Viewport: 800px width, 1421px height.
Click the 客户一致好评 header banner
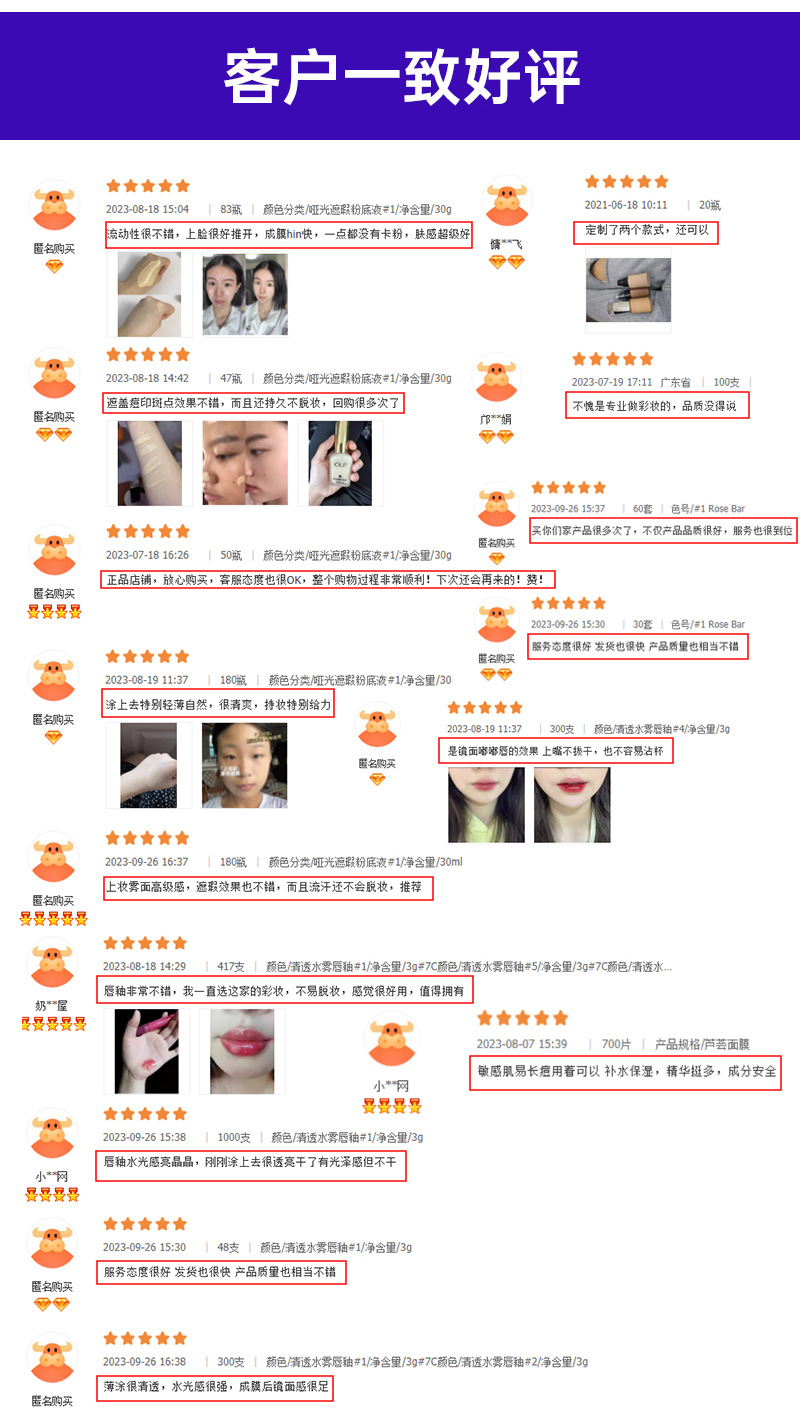coord(400,76)
